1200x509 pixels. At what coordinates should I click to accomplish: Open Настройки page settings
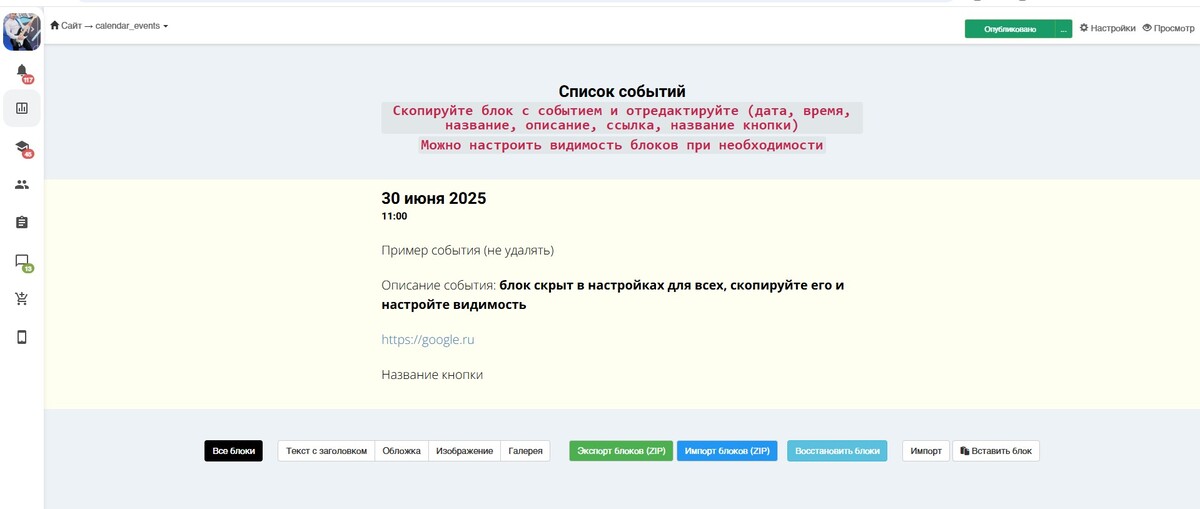(1107, 29)
